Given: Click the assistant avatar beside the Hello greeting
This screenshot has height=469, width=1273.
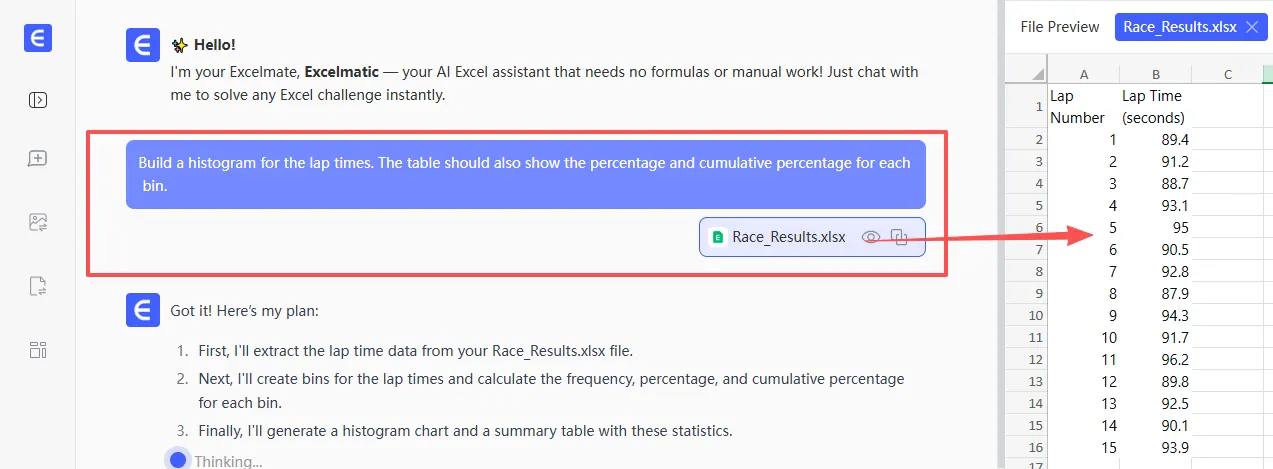Looking at the screenshot, I should [143, 46].
